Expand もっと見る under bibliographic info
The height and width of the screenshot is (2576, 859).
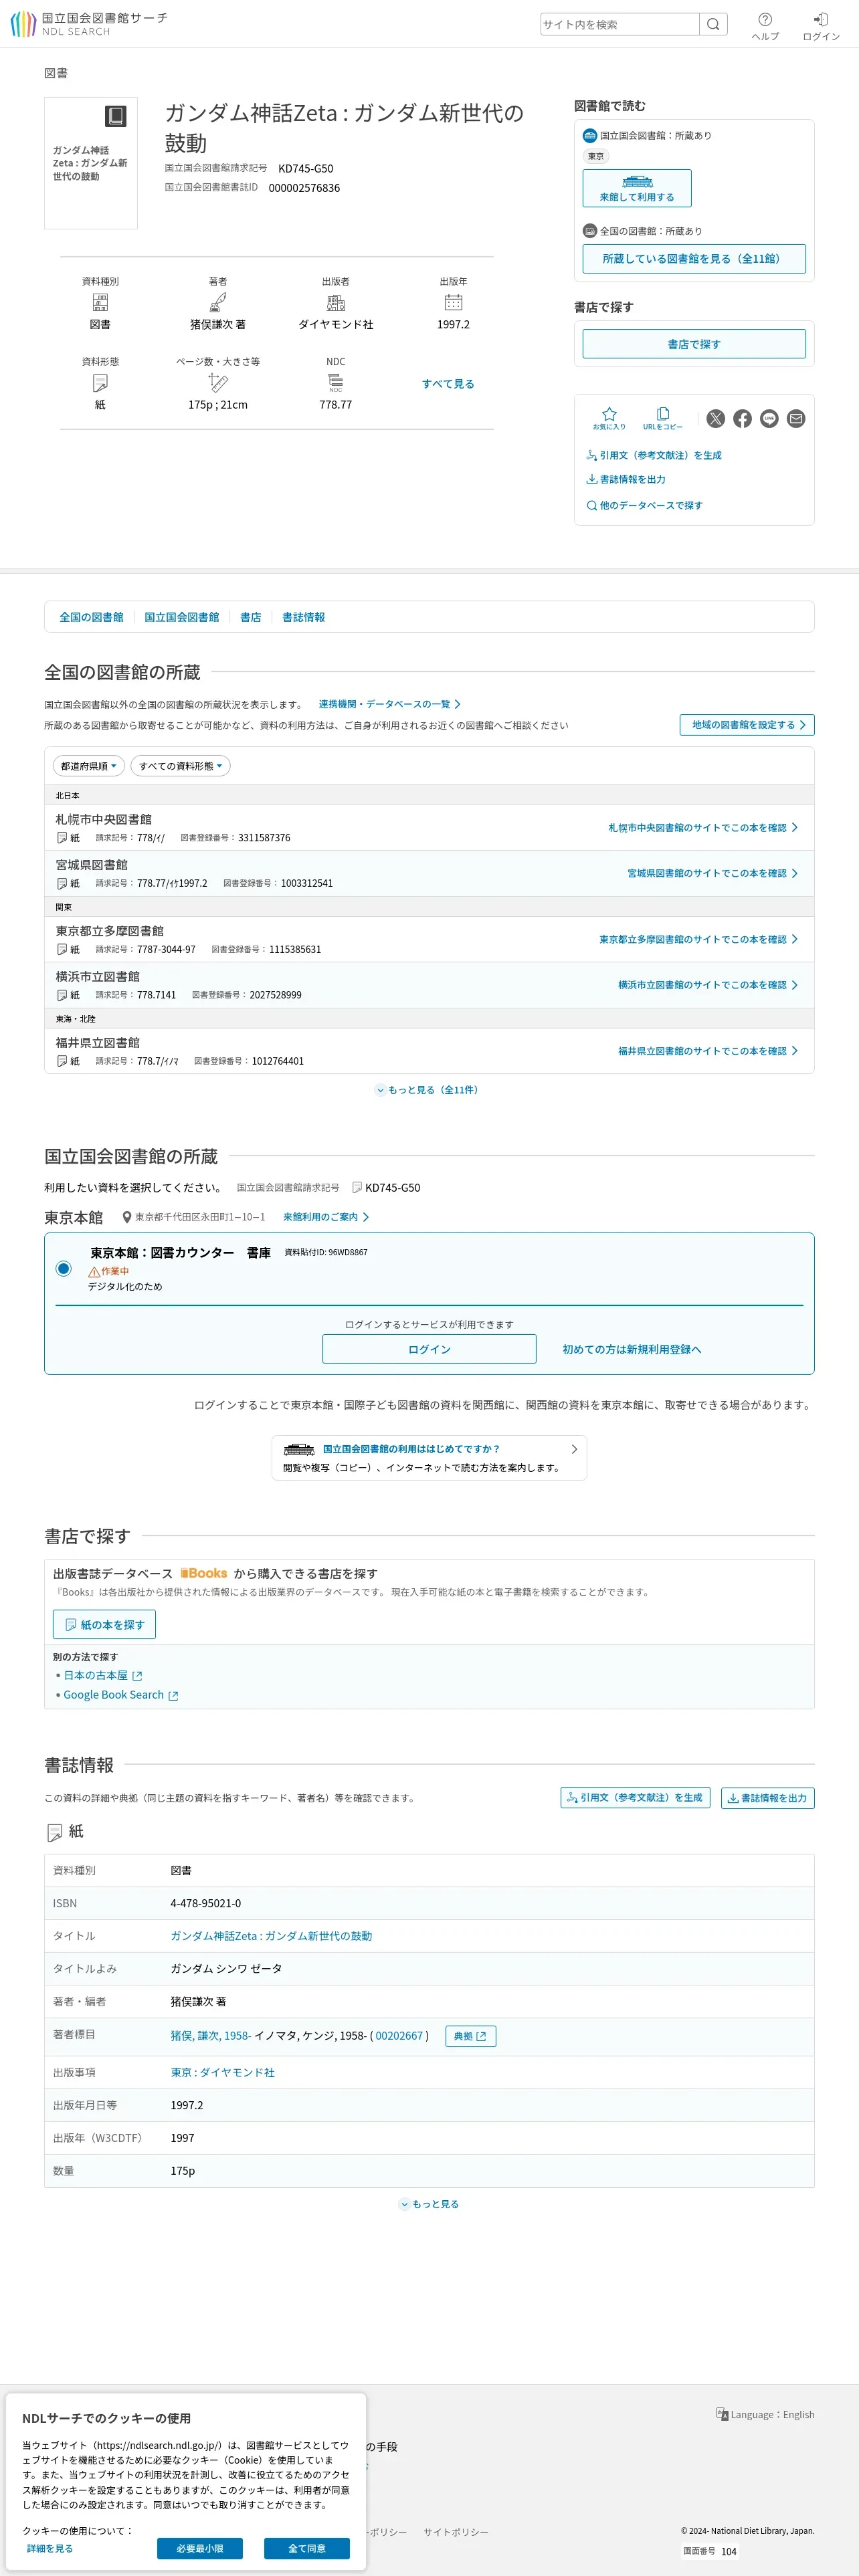(x=429, y=2204)
